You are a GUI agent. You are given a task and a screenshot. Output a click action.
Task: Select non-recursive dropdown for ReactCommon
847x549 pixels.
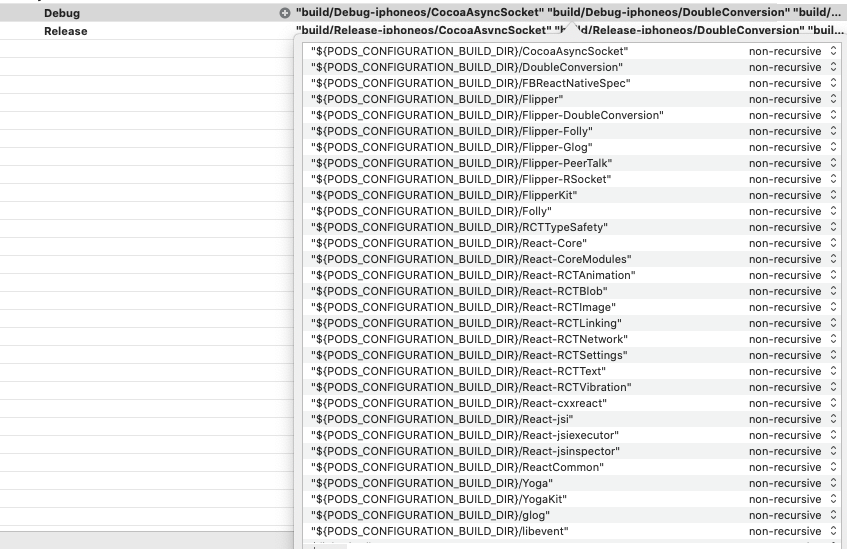(792, 467)
